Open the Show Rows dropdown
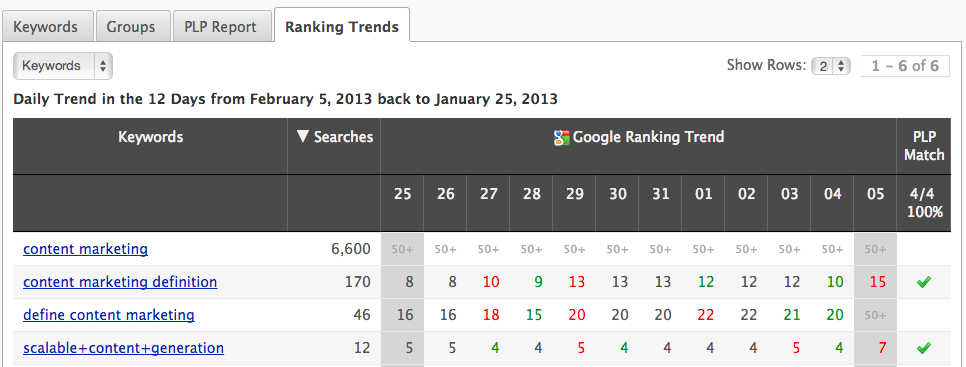Viewport: 966px width, 367px height. 831,66
